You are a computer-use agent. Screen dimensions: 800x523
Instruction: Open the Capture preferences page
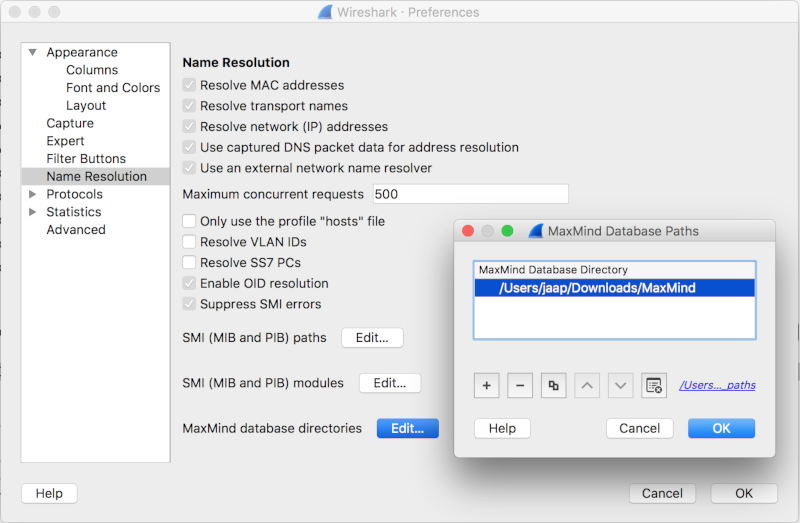[x=70, y=123]
